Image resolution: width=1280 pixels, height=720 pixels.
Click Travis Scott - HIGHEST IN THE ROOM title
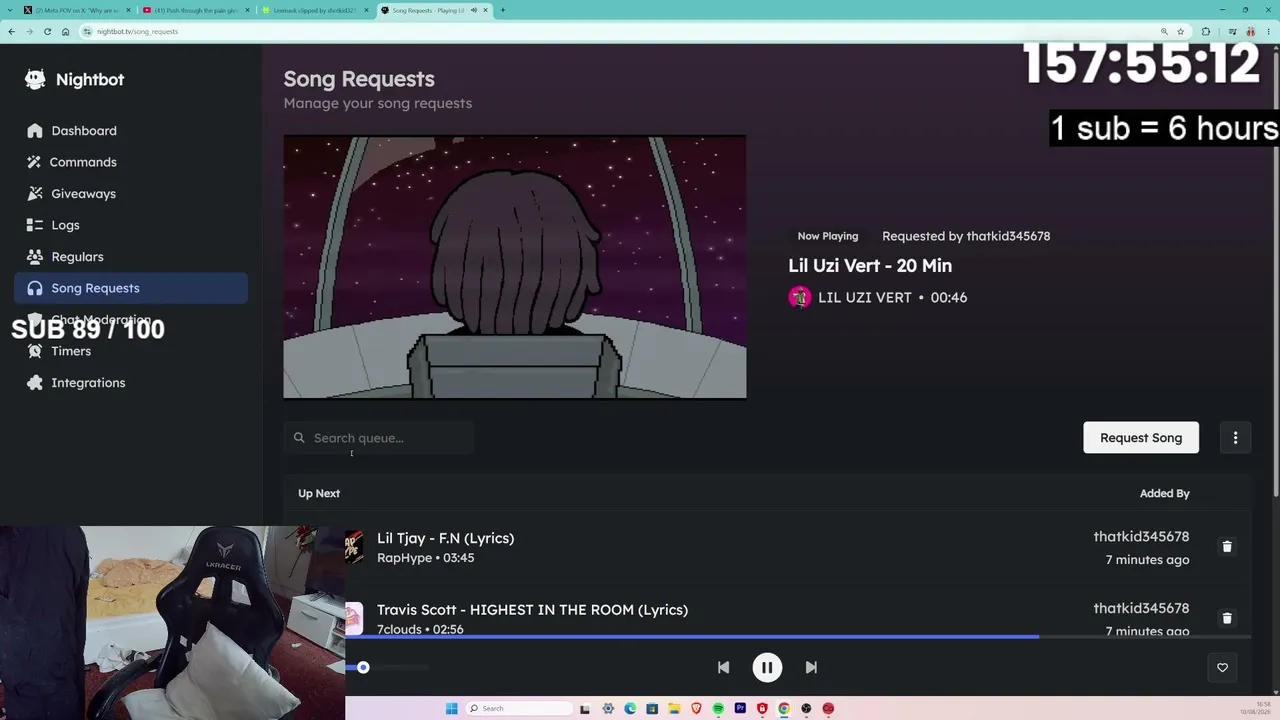coord(532,610)
